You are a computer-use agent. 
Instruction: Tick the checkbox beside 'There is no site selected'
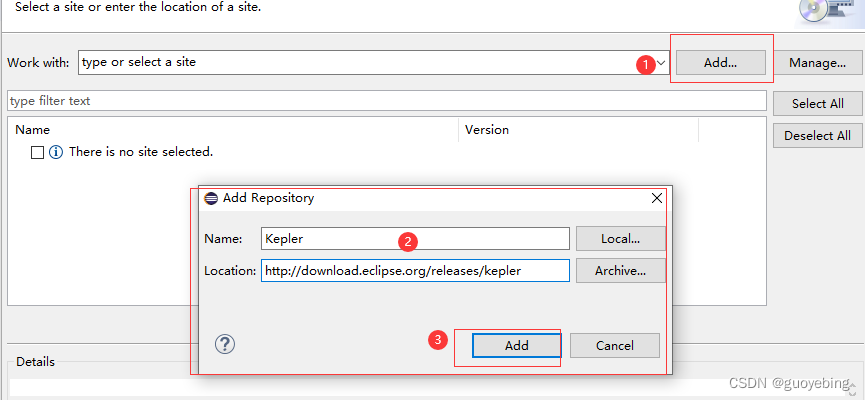point(38,153)
